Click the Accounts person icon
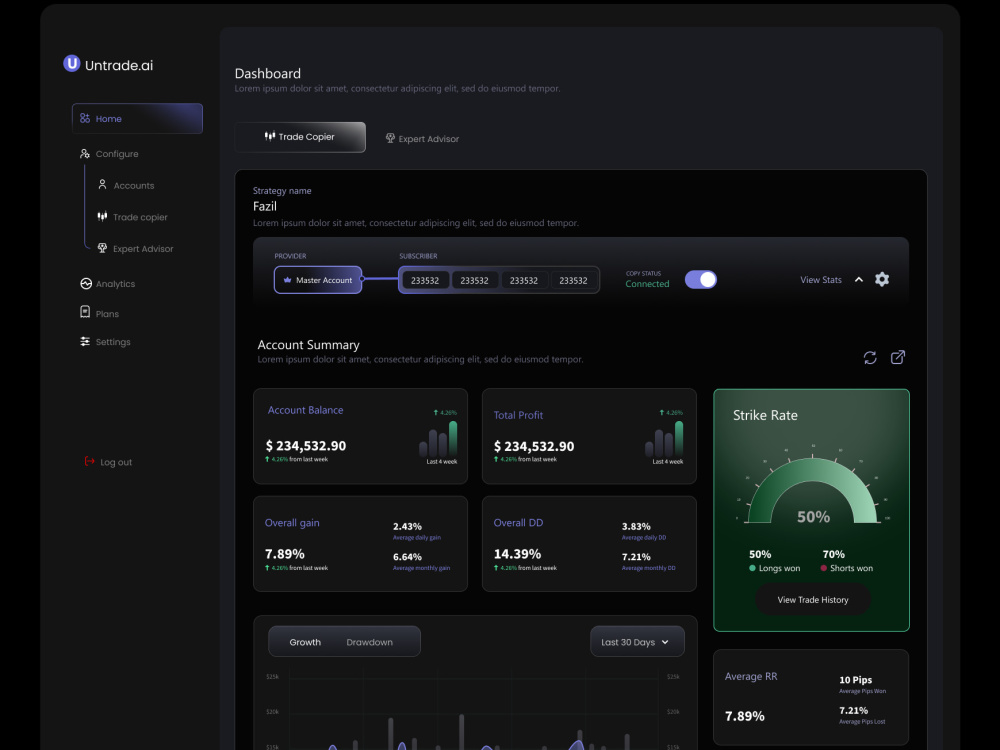 pyautogui.click(x=102, y=184)
